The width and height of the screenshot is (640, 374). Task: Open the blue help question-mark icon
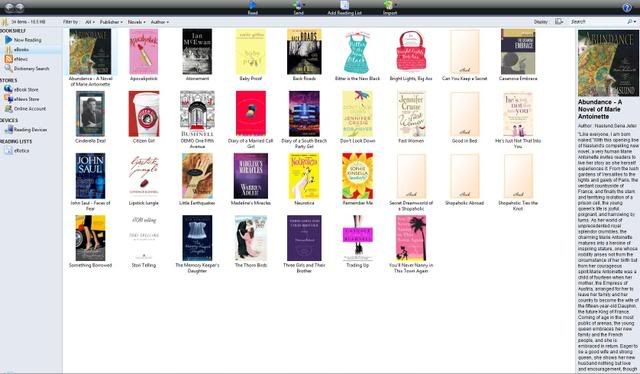(627, 8)
